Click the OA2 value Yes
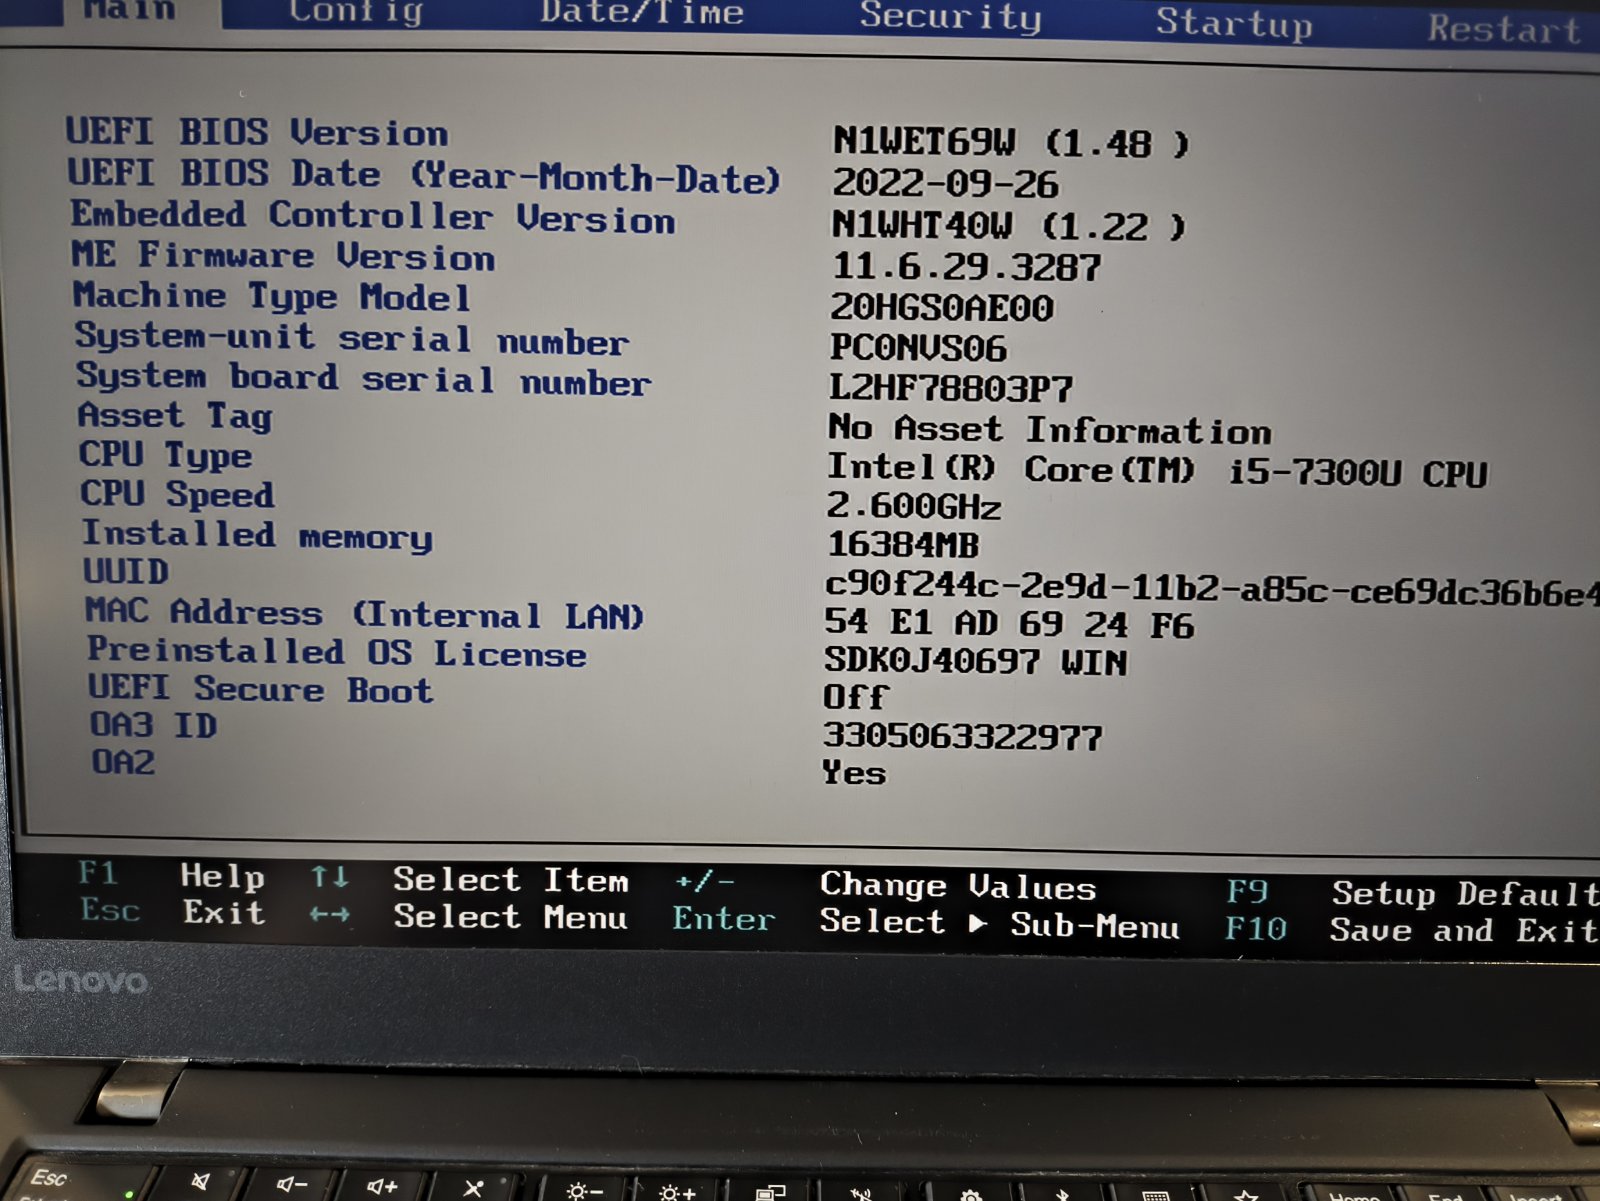Viewport: 1600px width, 1201px height. [854, 773]
